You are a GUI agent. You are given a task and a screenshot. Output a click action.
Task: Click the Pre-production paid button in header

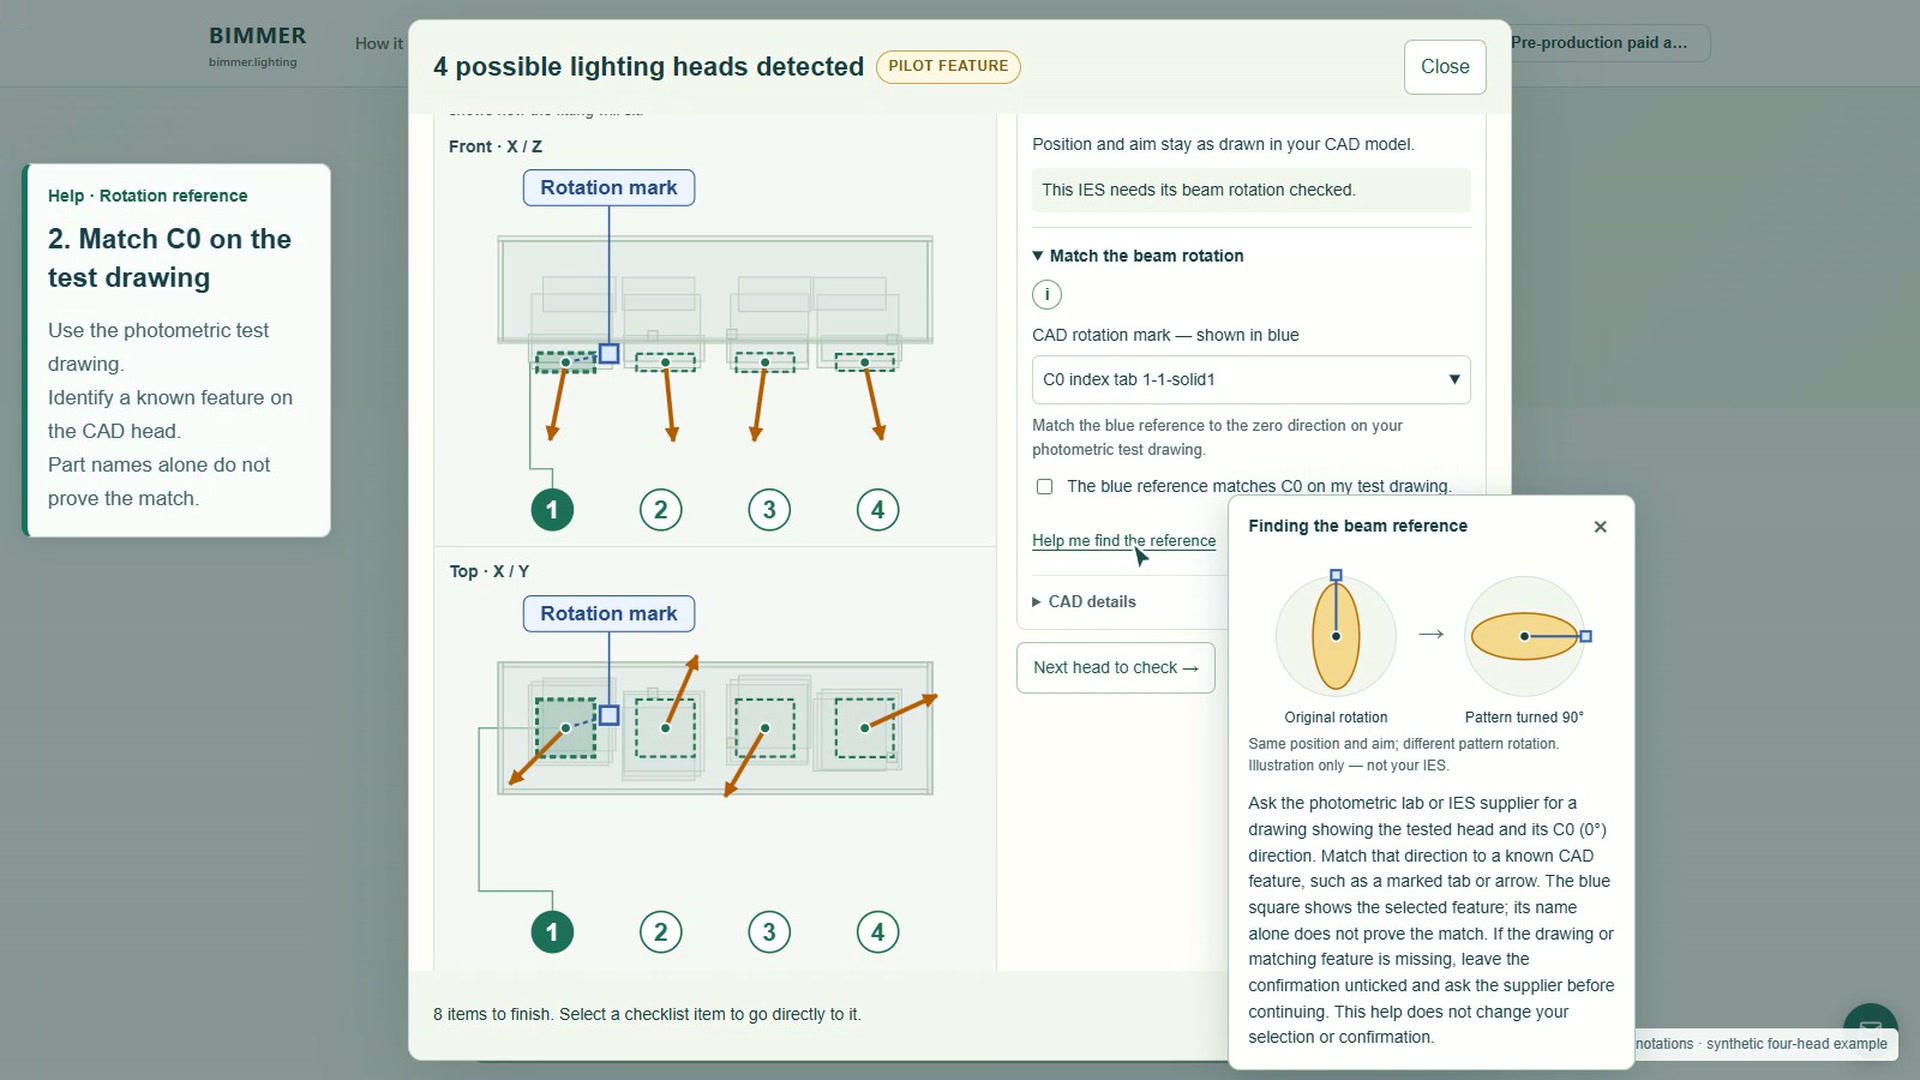1608,43
